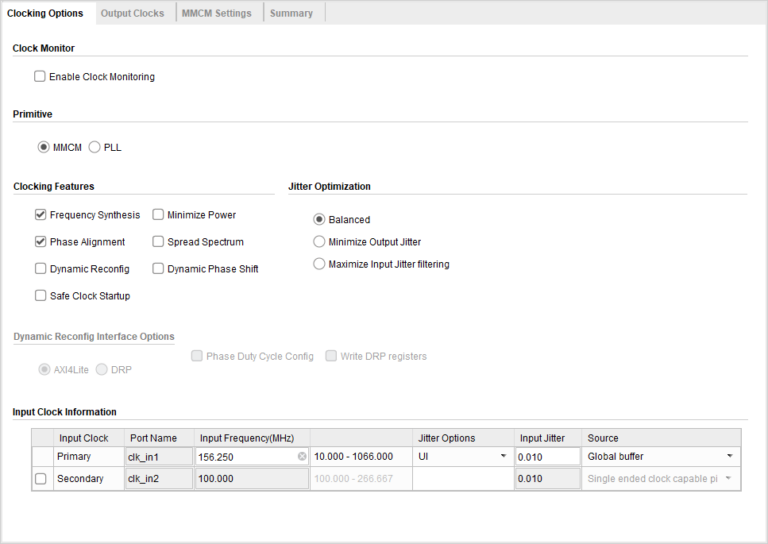Choose Maximize Input Jitter filtering
The image size is (768, 544).
[x=319, y=265]
